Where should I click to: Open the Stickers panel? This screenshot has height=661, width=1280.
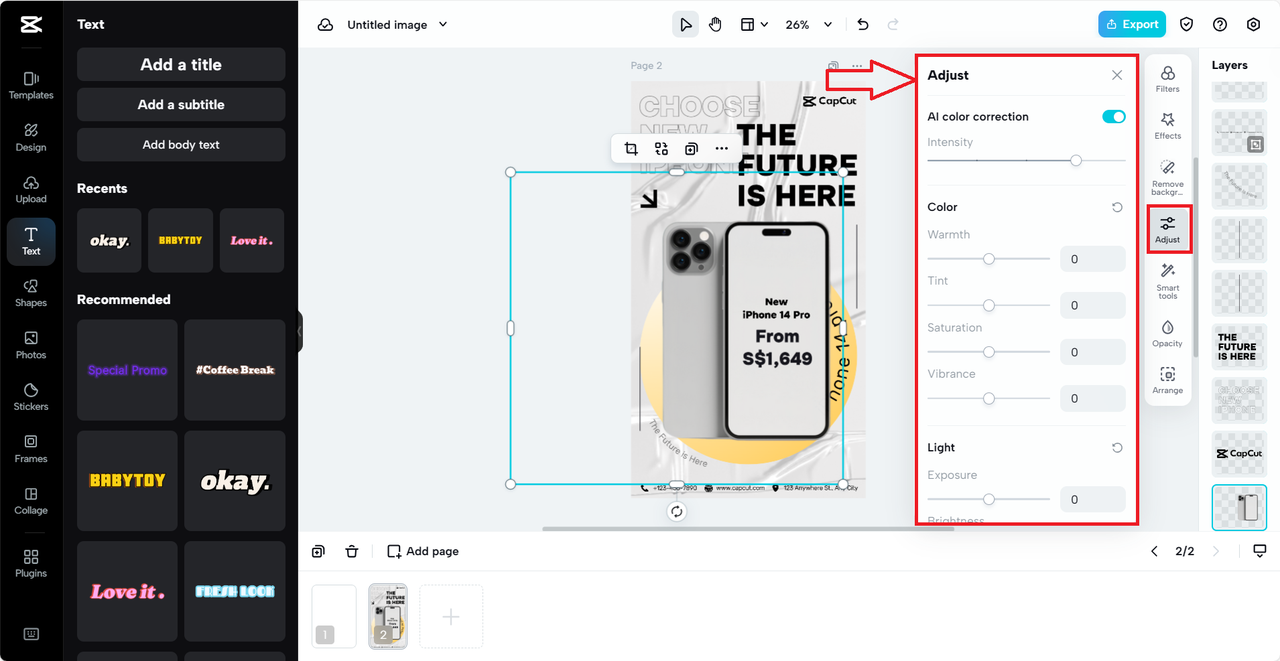(x=31, y=398)
